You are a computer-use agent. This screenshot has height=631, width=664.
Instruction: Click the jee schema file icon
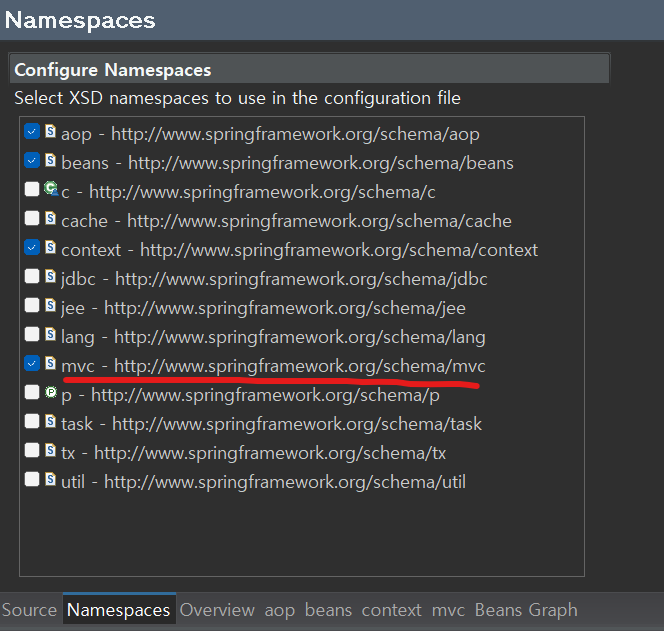tap(50, 305)
